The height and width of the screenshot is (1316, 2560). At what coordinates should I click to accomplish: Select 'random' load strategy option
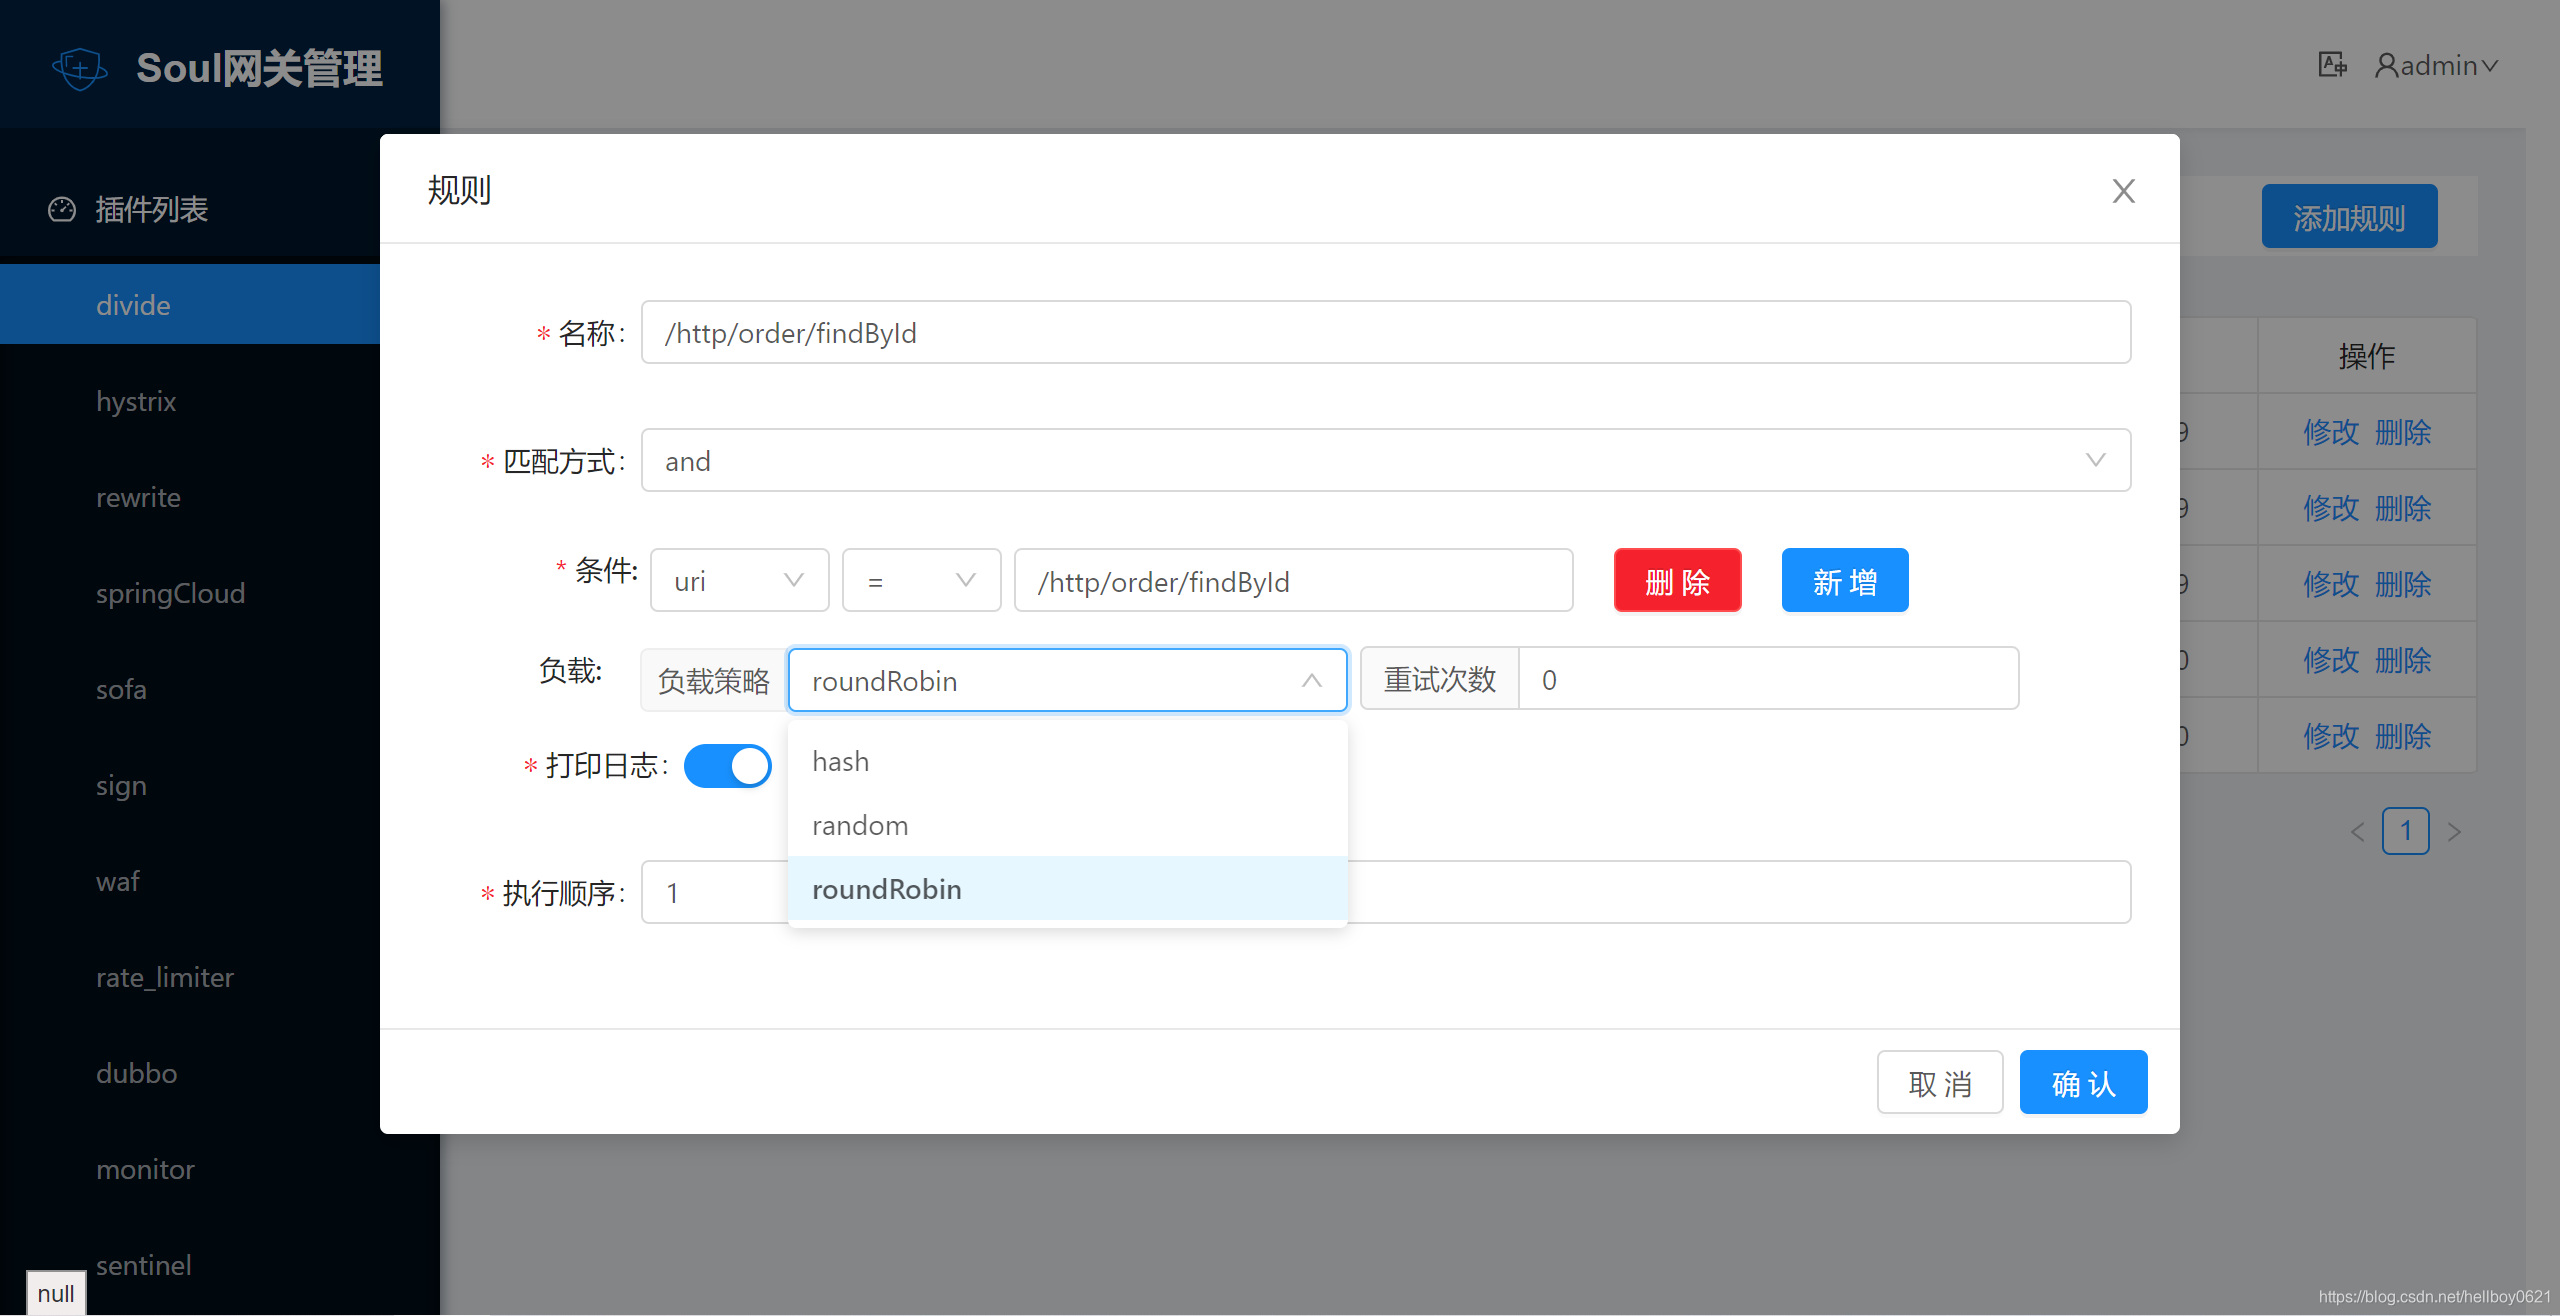(x=1067, y=826)
